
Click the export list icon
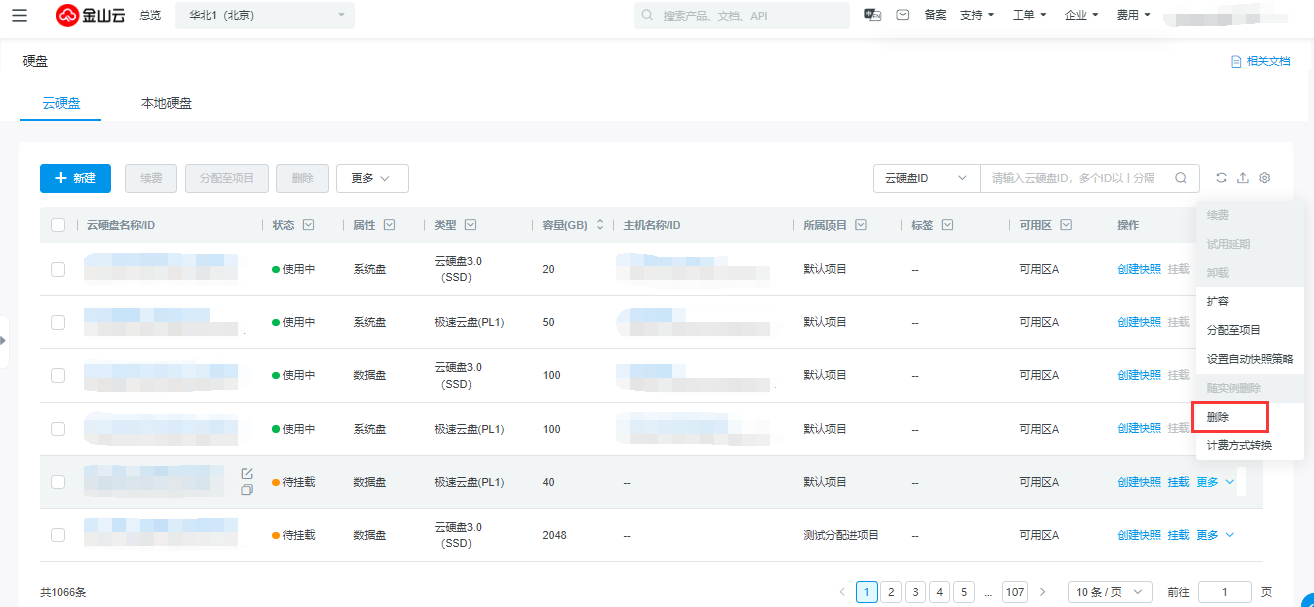(1243, 178)
